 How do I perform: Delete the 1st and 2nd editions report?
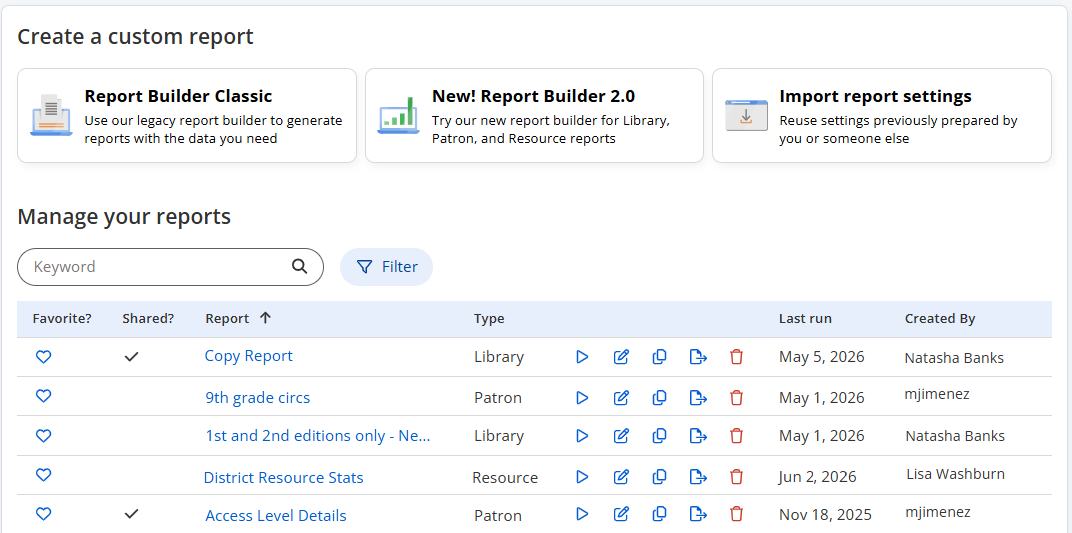click(x=736, y=435)
